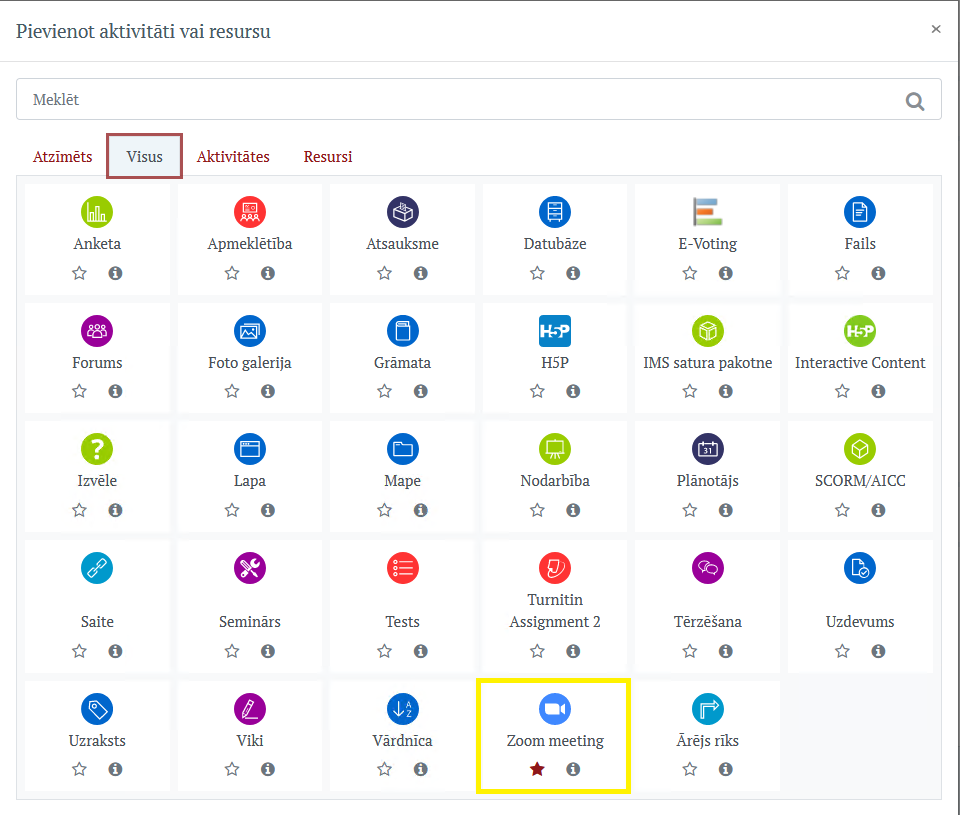Star the Uzdevums activity as favorite
960x815 pixels.
pos(842,651)
